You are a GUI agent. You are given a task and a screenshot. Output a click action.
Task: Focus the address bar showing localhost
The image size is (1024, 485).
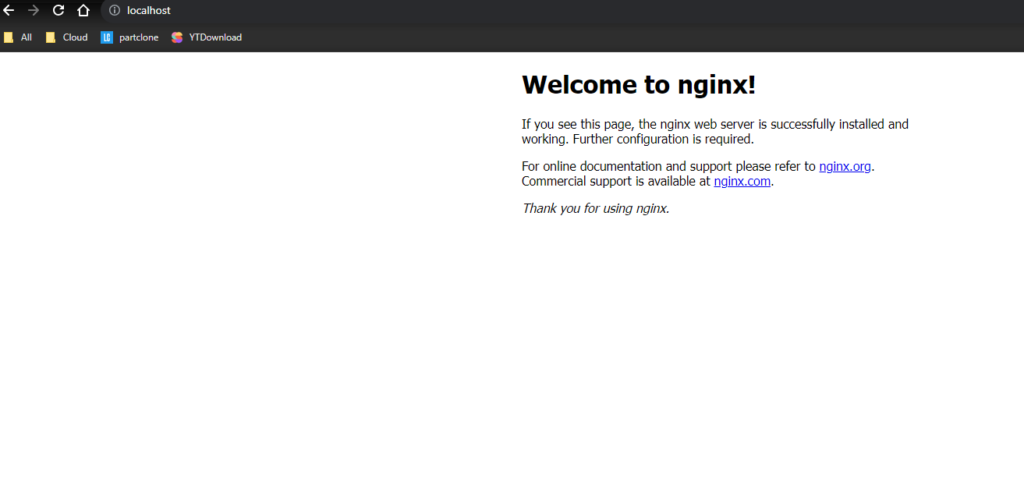[x=562, y=10]
